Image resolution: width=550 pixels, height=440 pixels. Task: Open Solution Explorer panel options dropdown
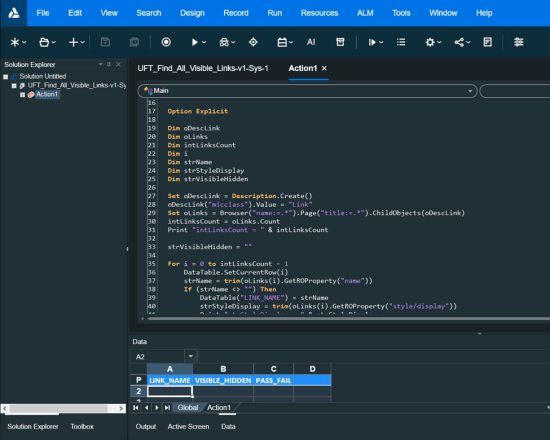click(x=101, y=64)
